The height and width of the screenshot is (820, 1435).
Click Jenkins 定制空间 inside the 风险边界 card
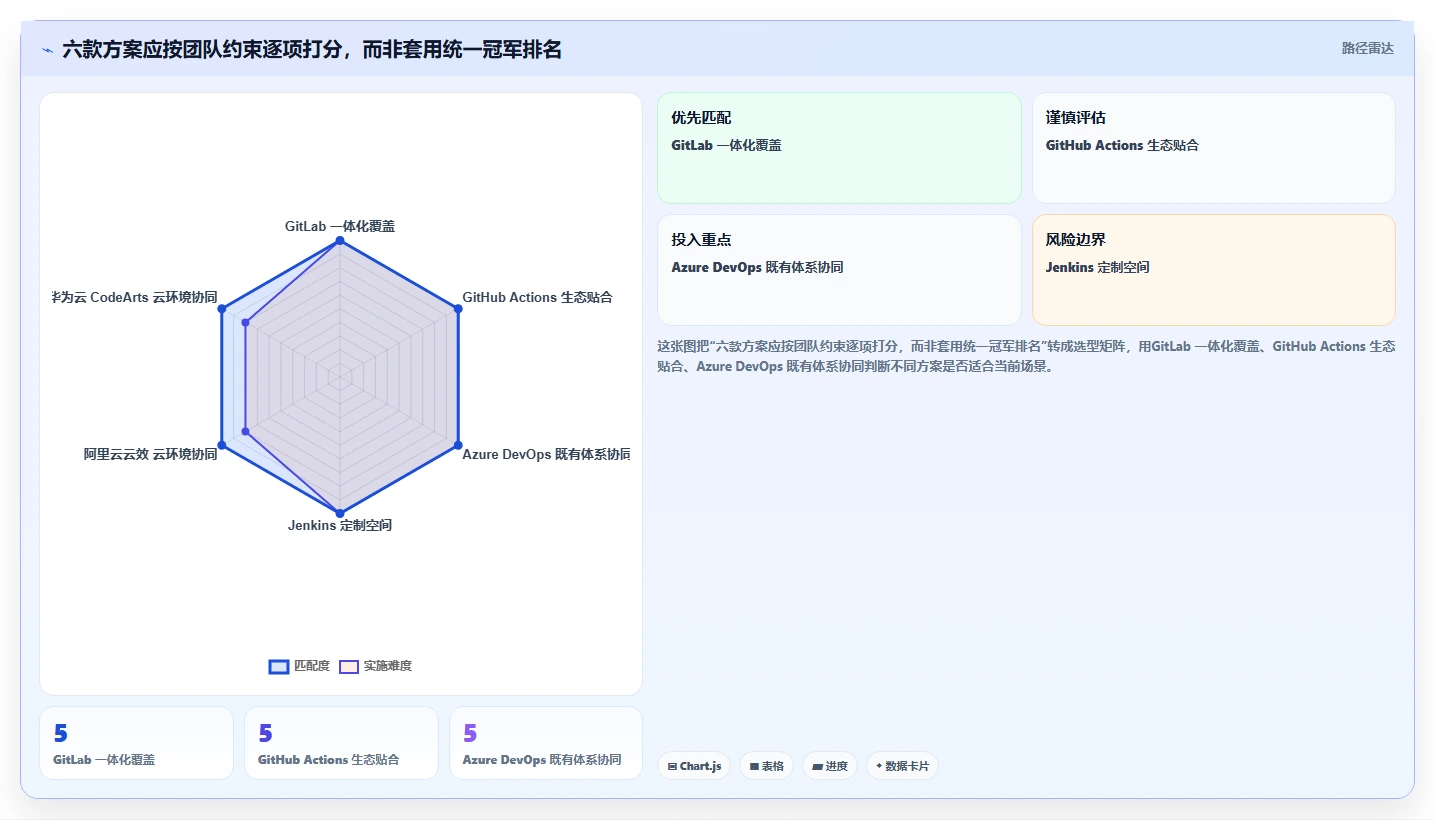[1097, 267]
